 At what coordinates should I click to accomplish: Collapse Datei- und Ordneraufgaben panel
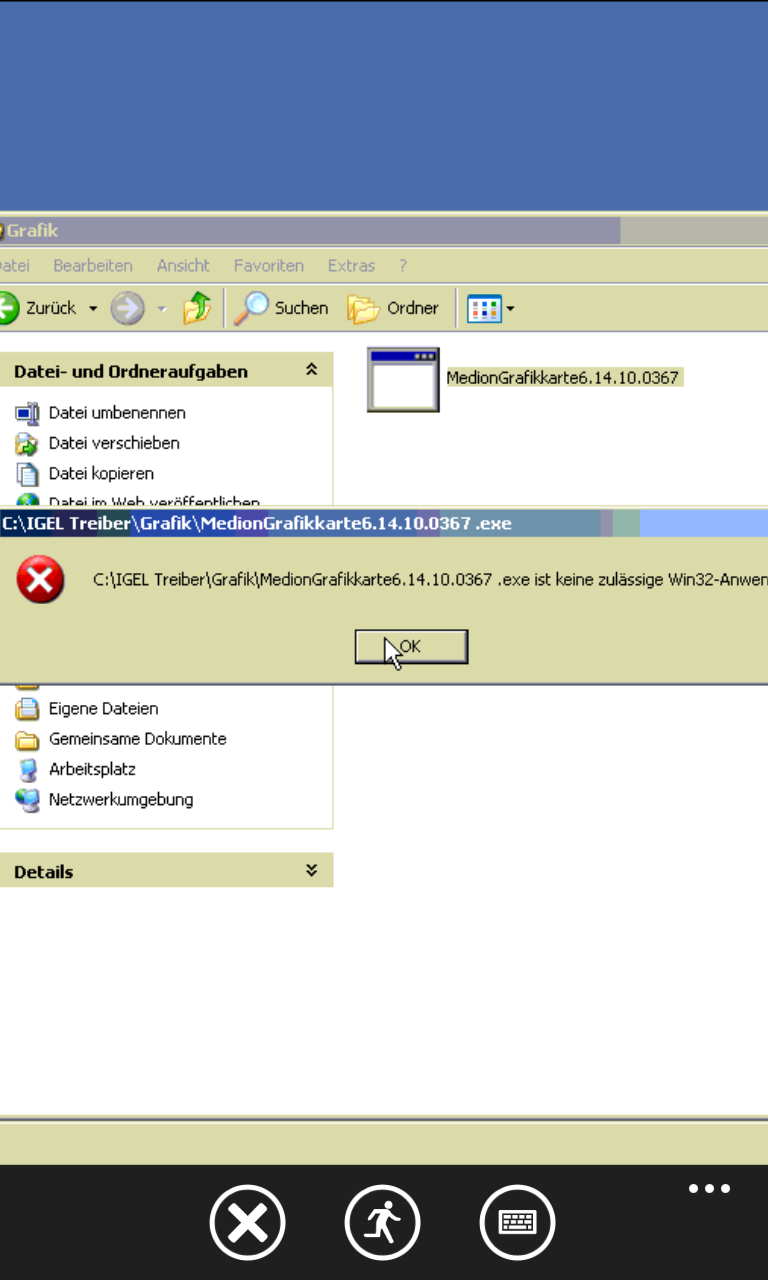tap(312, 370)
